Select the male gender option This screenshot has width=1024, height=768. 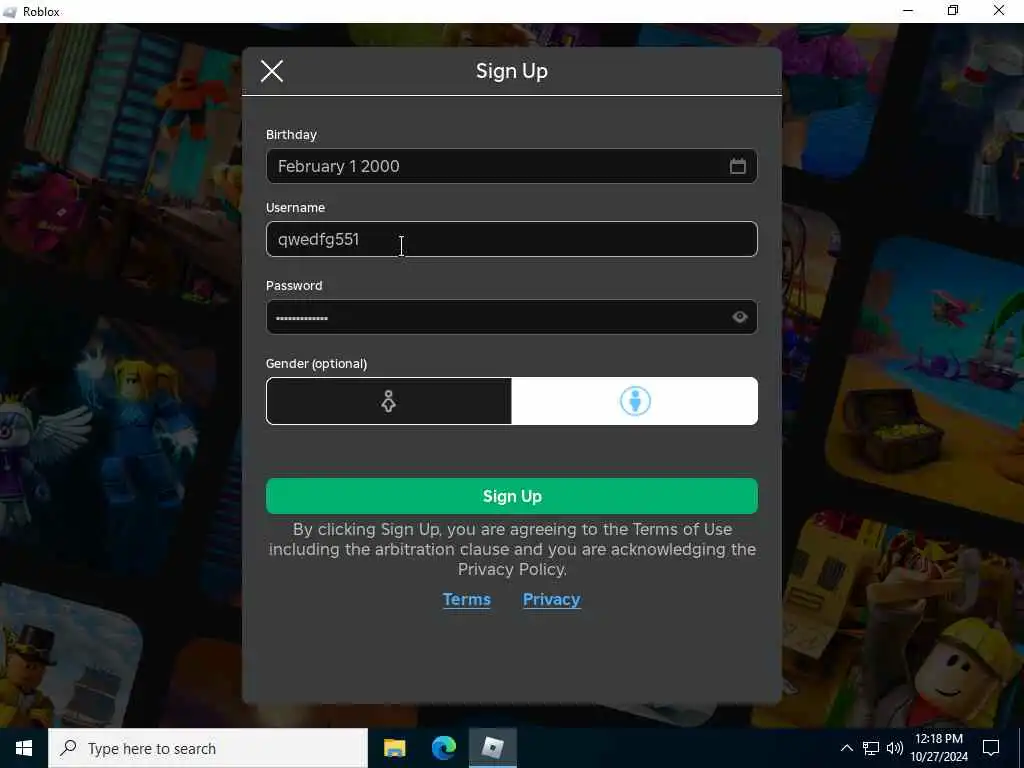tap(635, 401)
